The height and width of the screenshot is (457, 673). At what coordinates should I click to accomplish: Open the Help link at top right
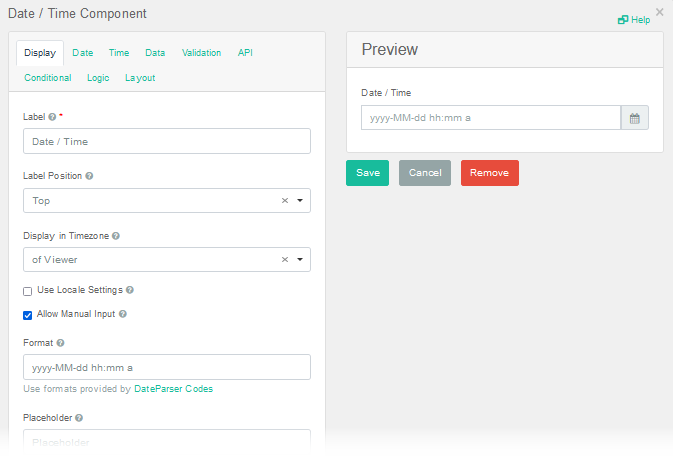(634, 19)
